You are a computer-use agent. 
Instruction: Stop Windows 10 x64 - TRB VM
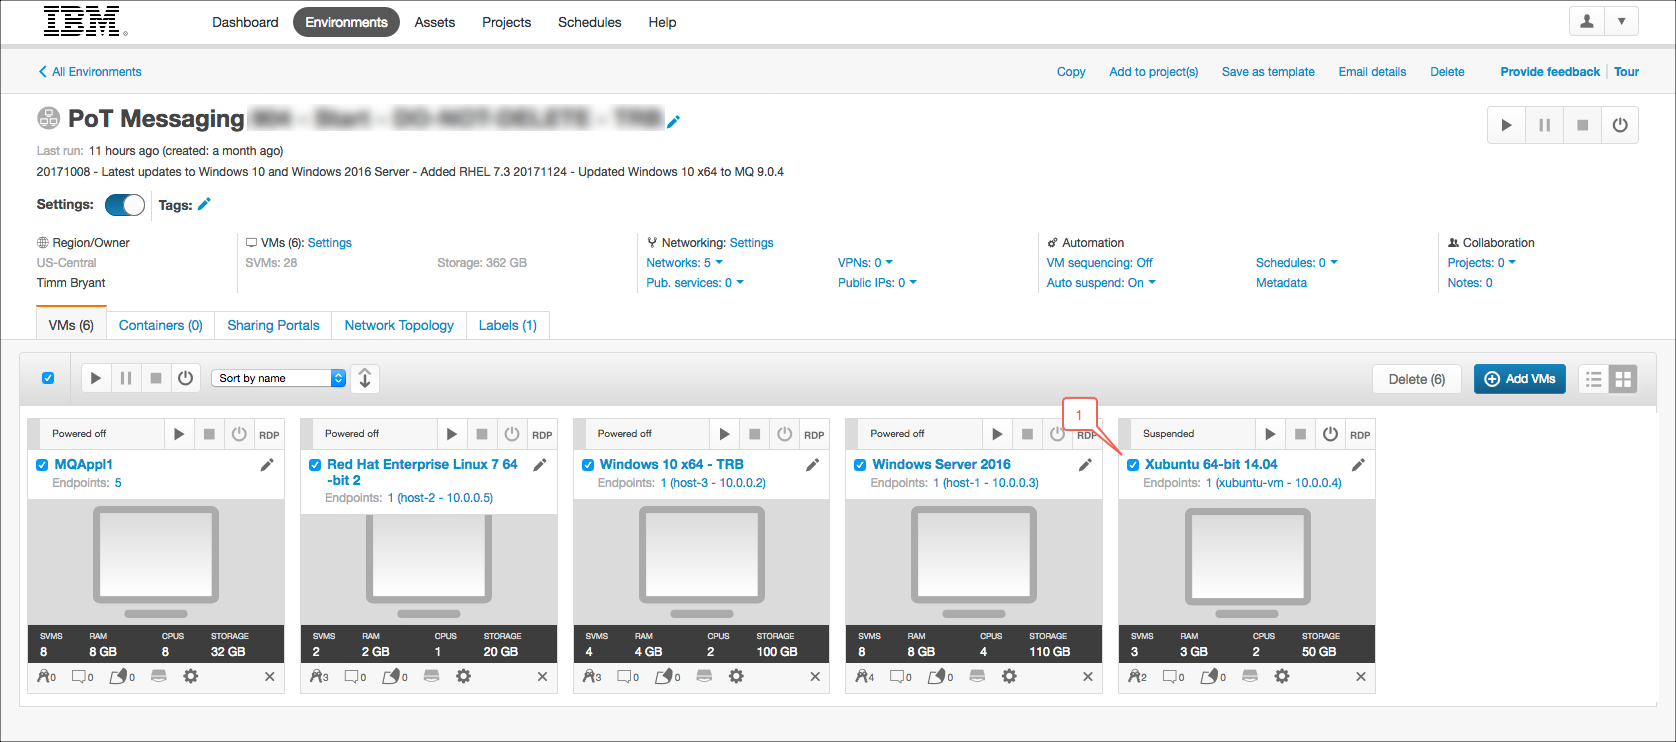click(x=755, y=434)
